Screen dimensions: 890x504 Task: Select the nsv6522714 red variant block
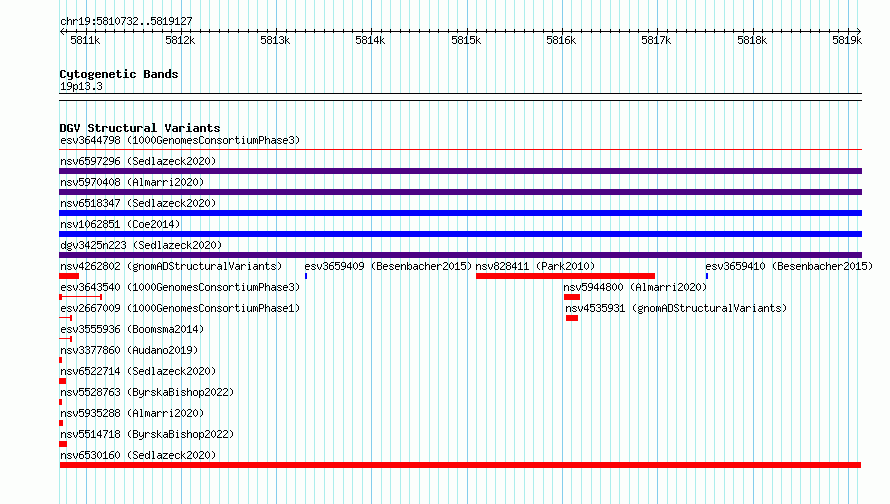click(62, 381)
